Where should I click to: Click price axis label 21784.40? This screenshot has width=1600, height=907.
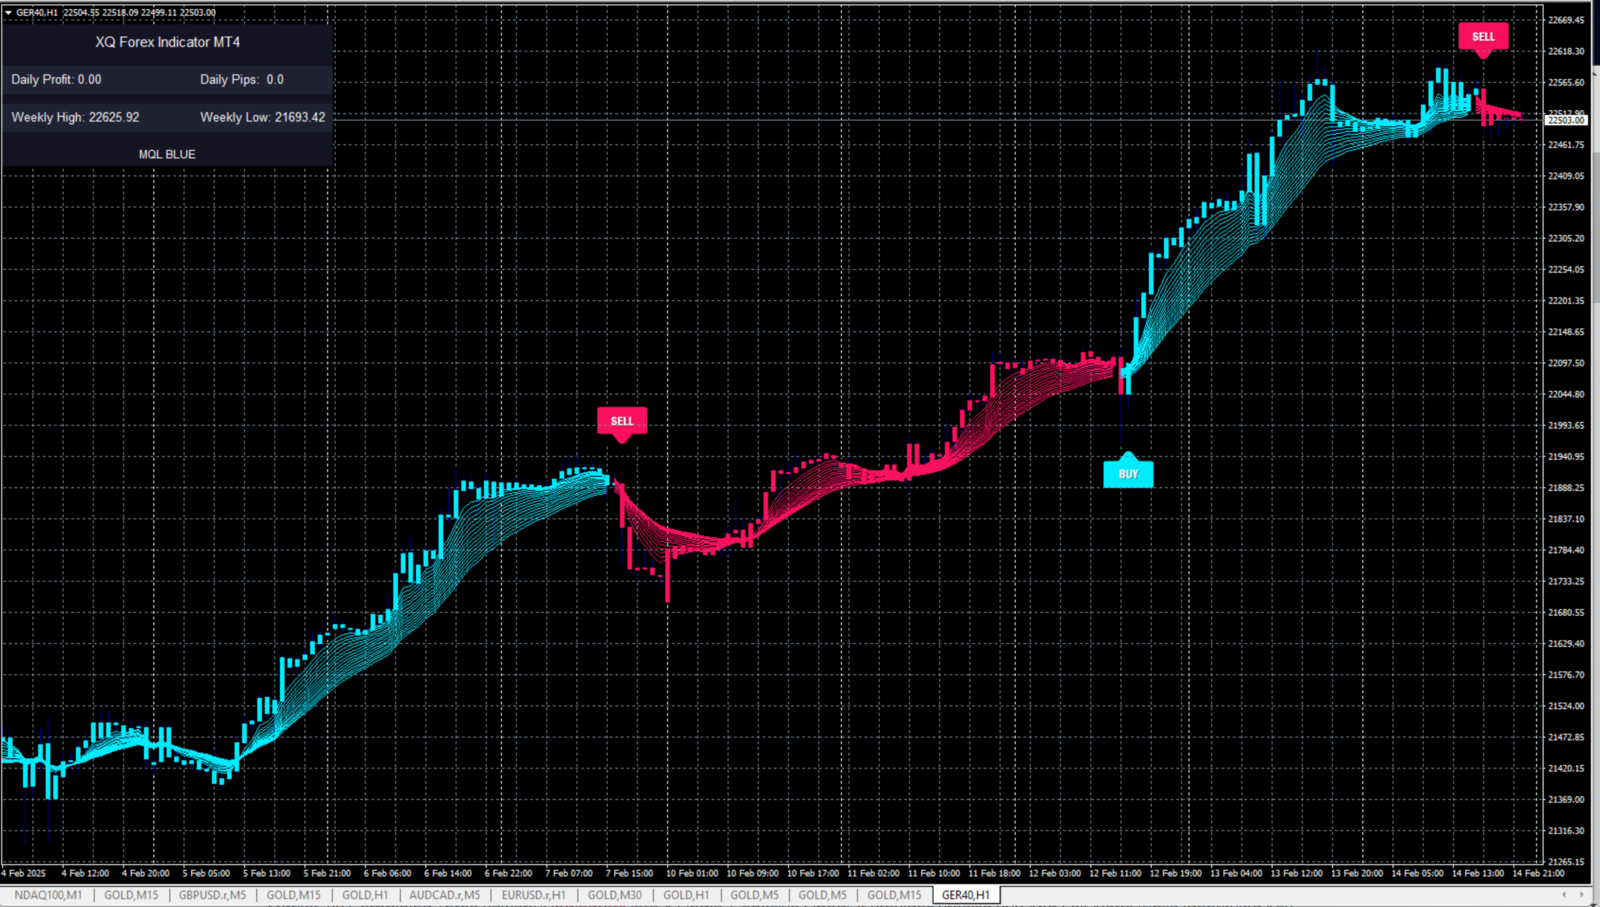click(1566, 550)
